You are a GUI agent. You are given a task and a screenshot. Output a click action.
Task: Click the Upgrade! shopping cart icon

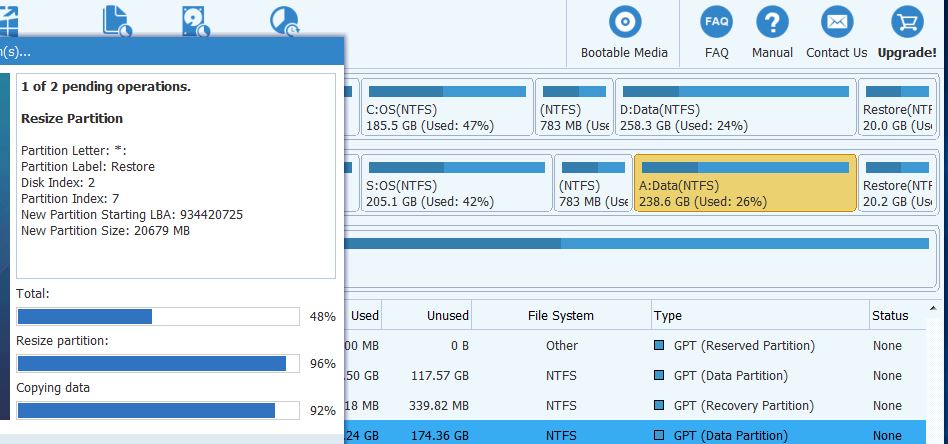(907, 22)
